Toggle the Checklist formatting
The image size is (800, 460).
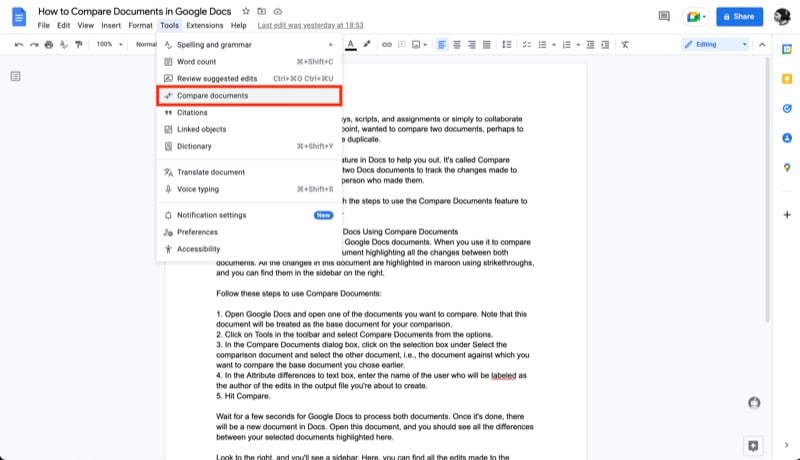click(x=527, y=45)
